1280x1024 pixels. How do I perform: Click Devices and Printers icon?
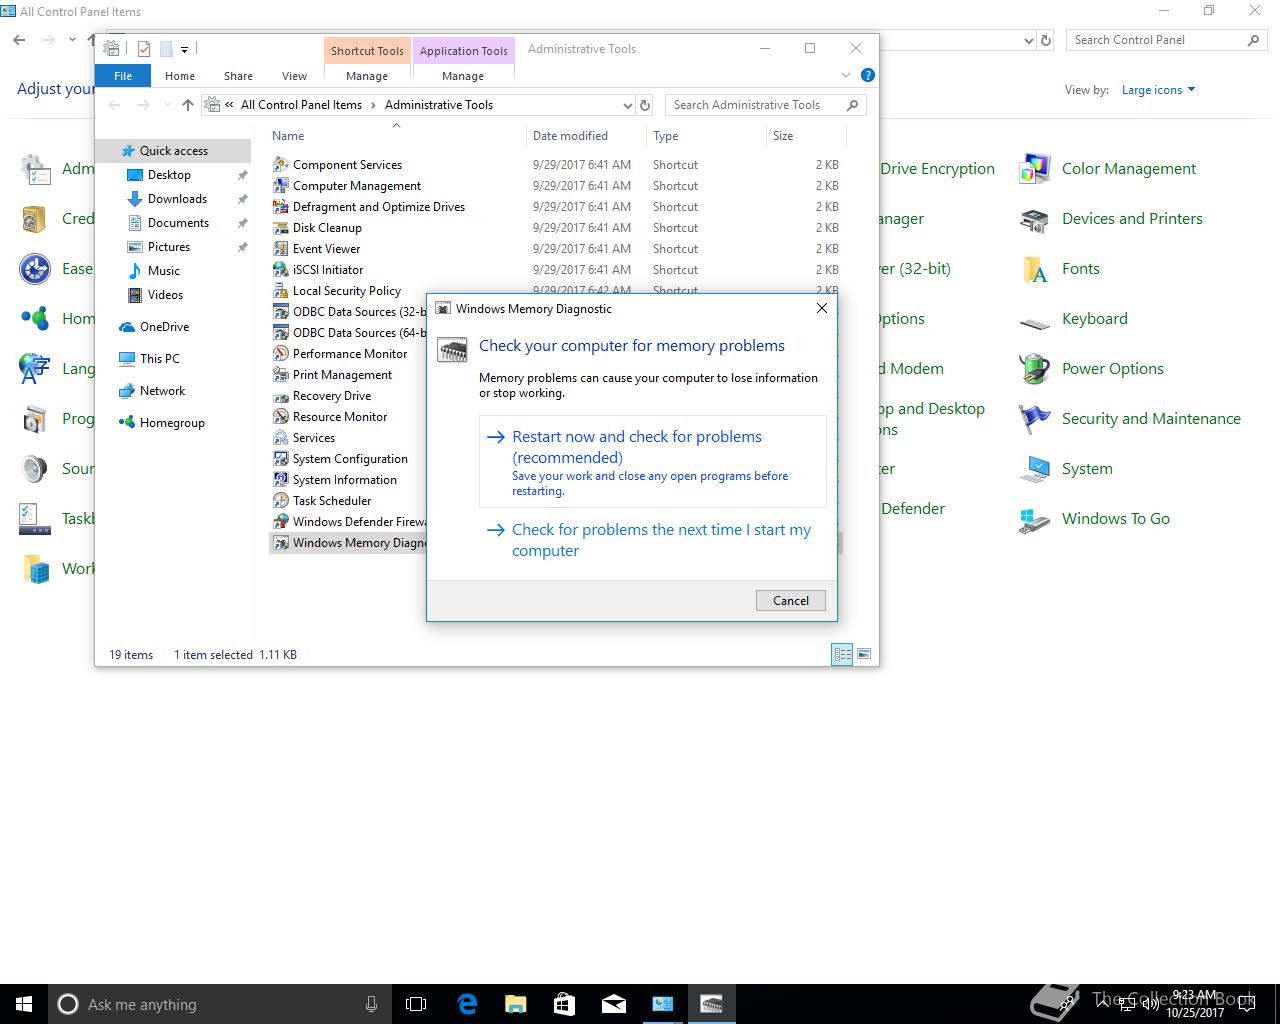point(1035,219)
